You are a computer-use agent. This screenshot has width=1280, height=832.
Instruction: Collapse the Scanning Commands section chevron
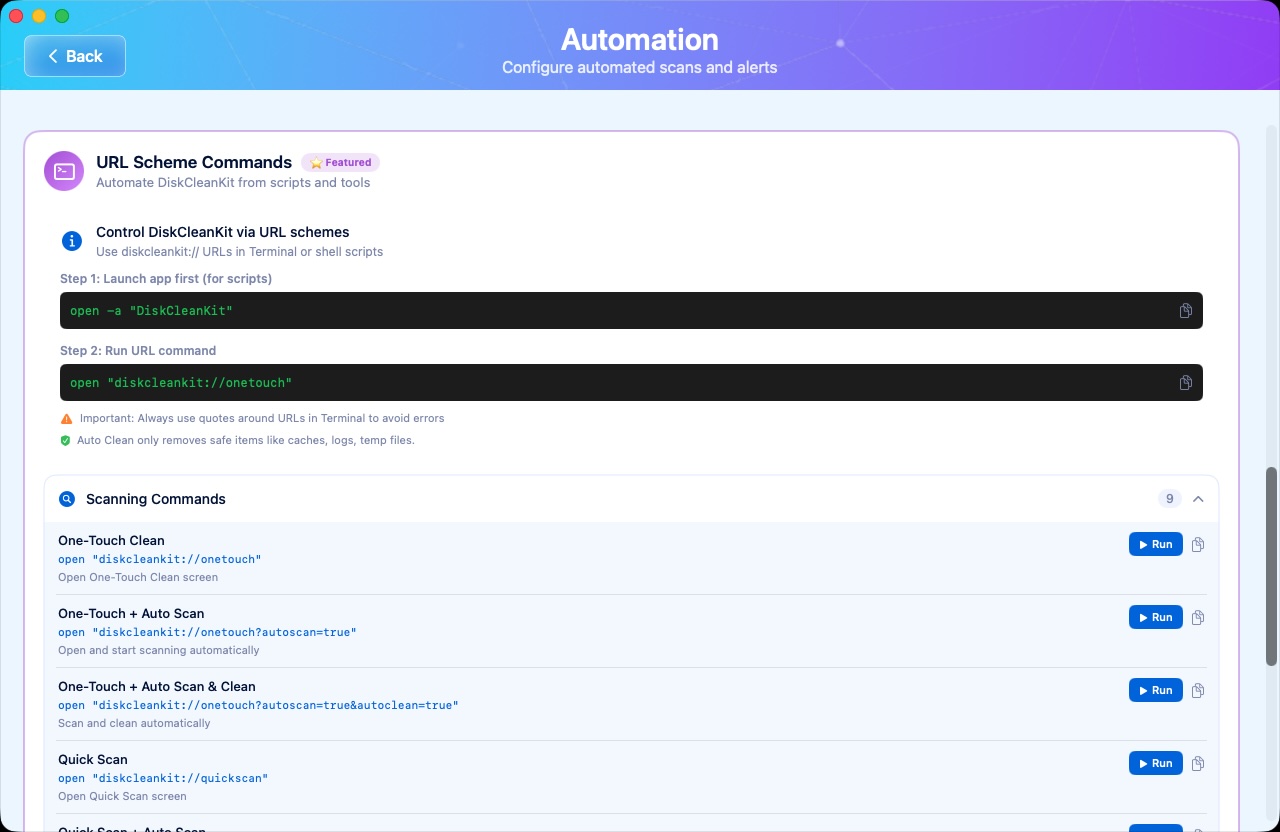[x=1198, y=499]
